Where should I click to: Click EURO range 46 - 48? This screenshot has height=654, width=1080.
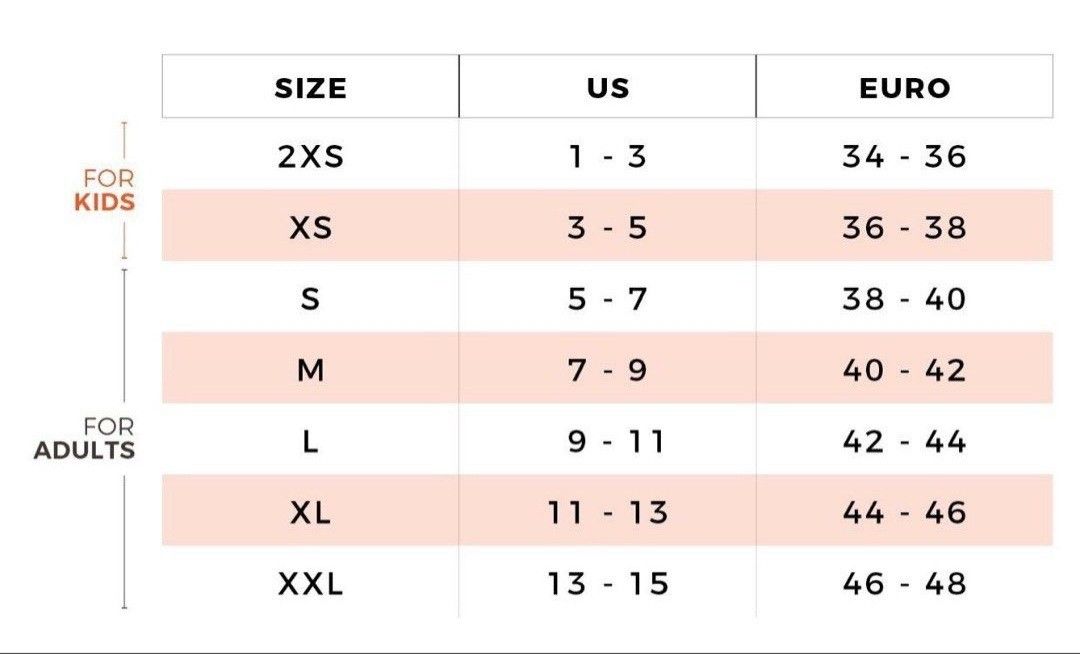[x=904, y=584]
